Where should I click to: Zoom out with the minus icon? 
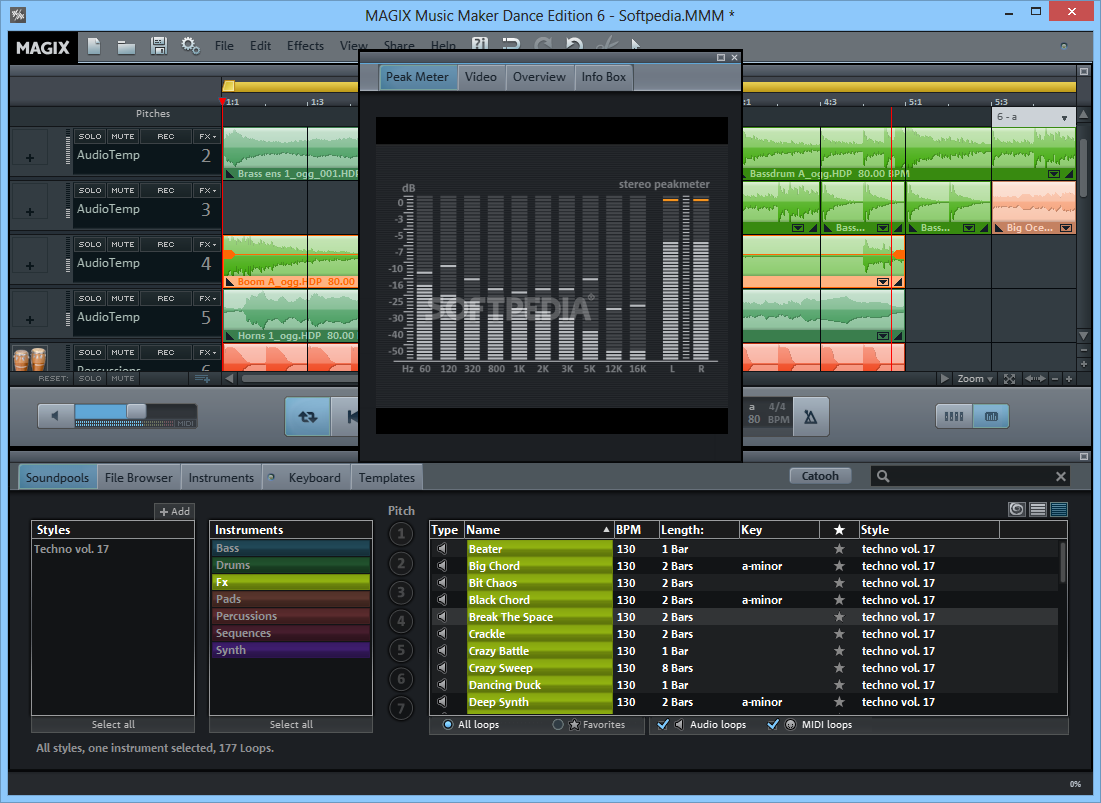[1055, 379]
